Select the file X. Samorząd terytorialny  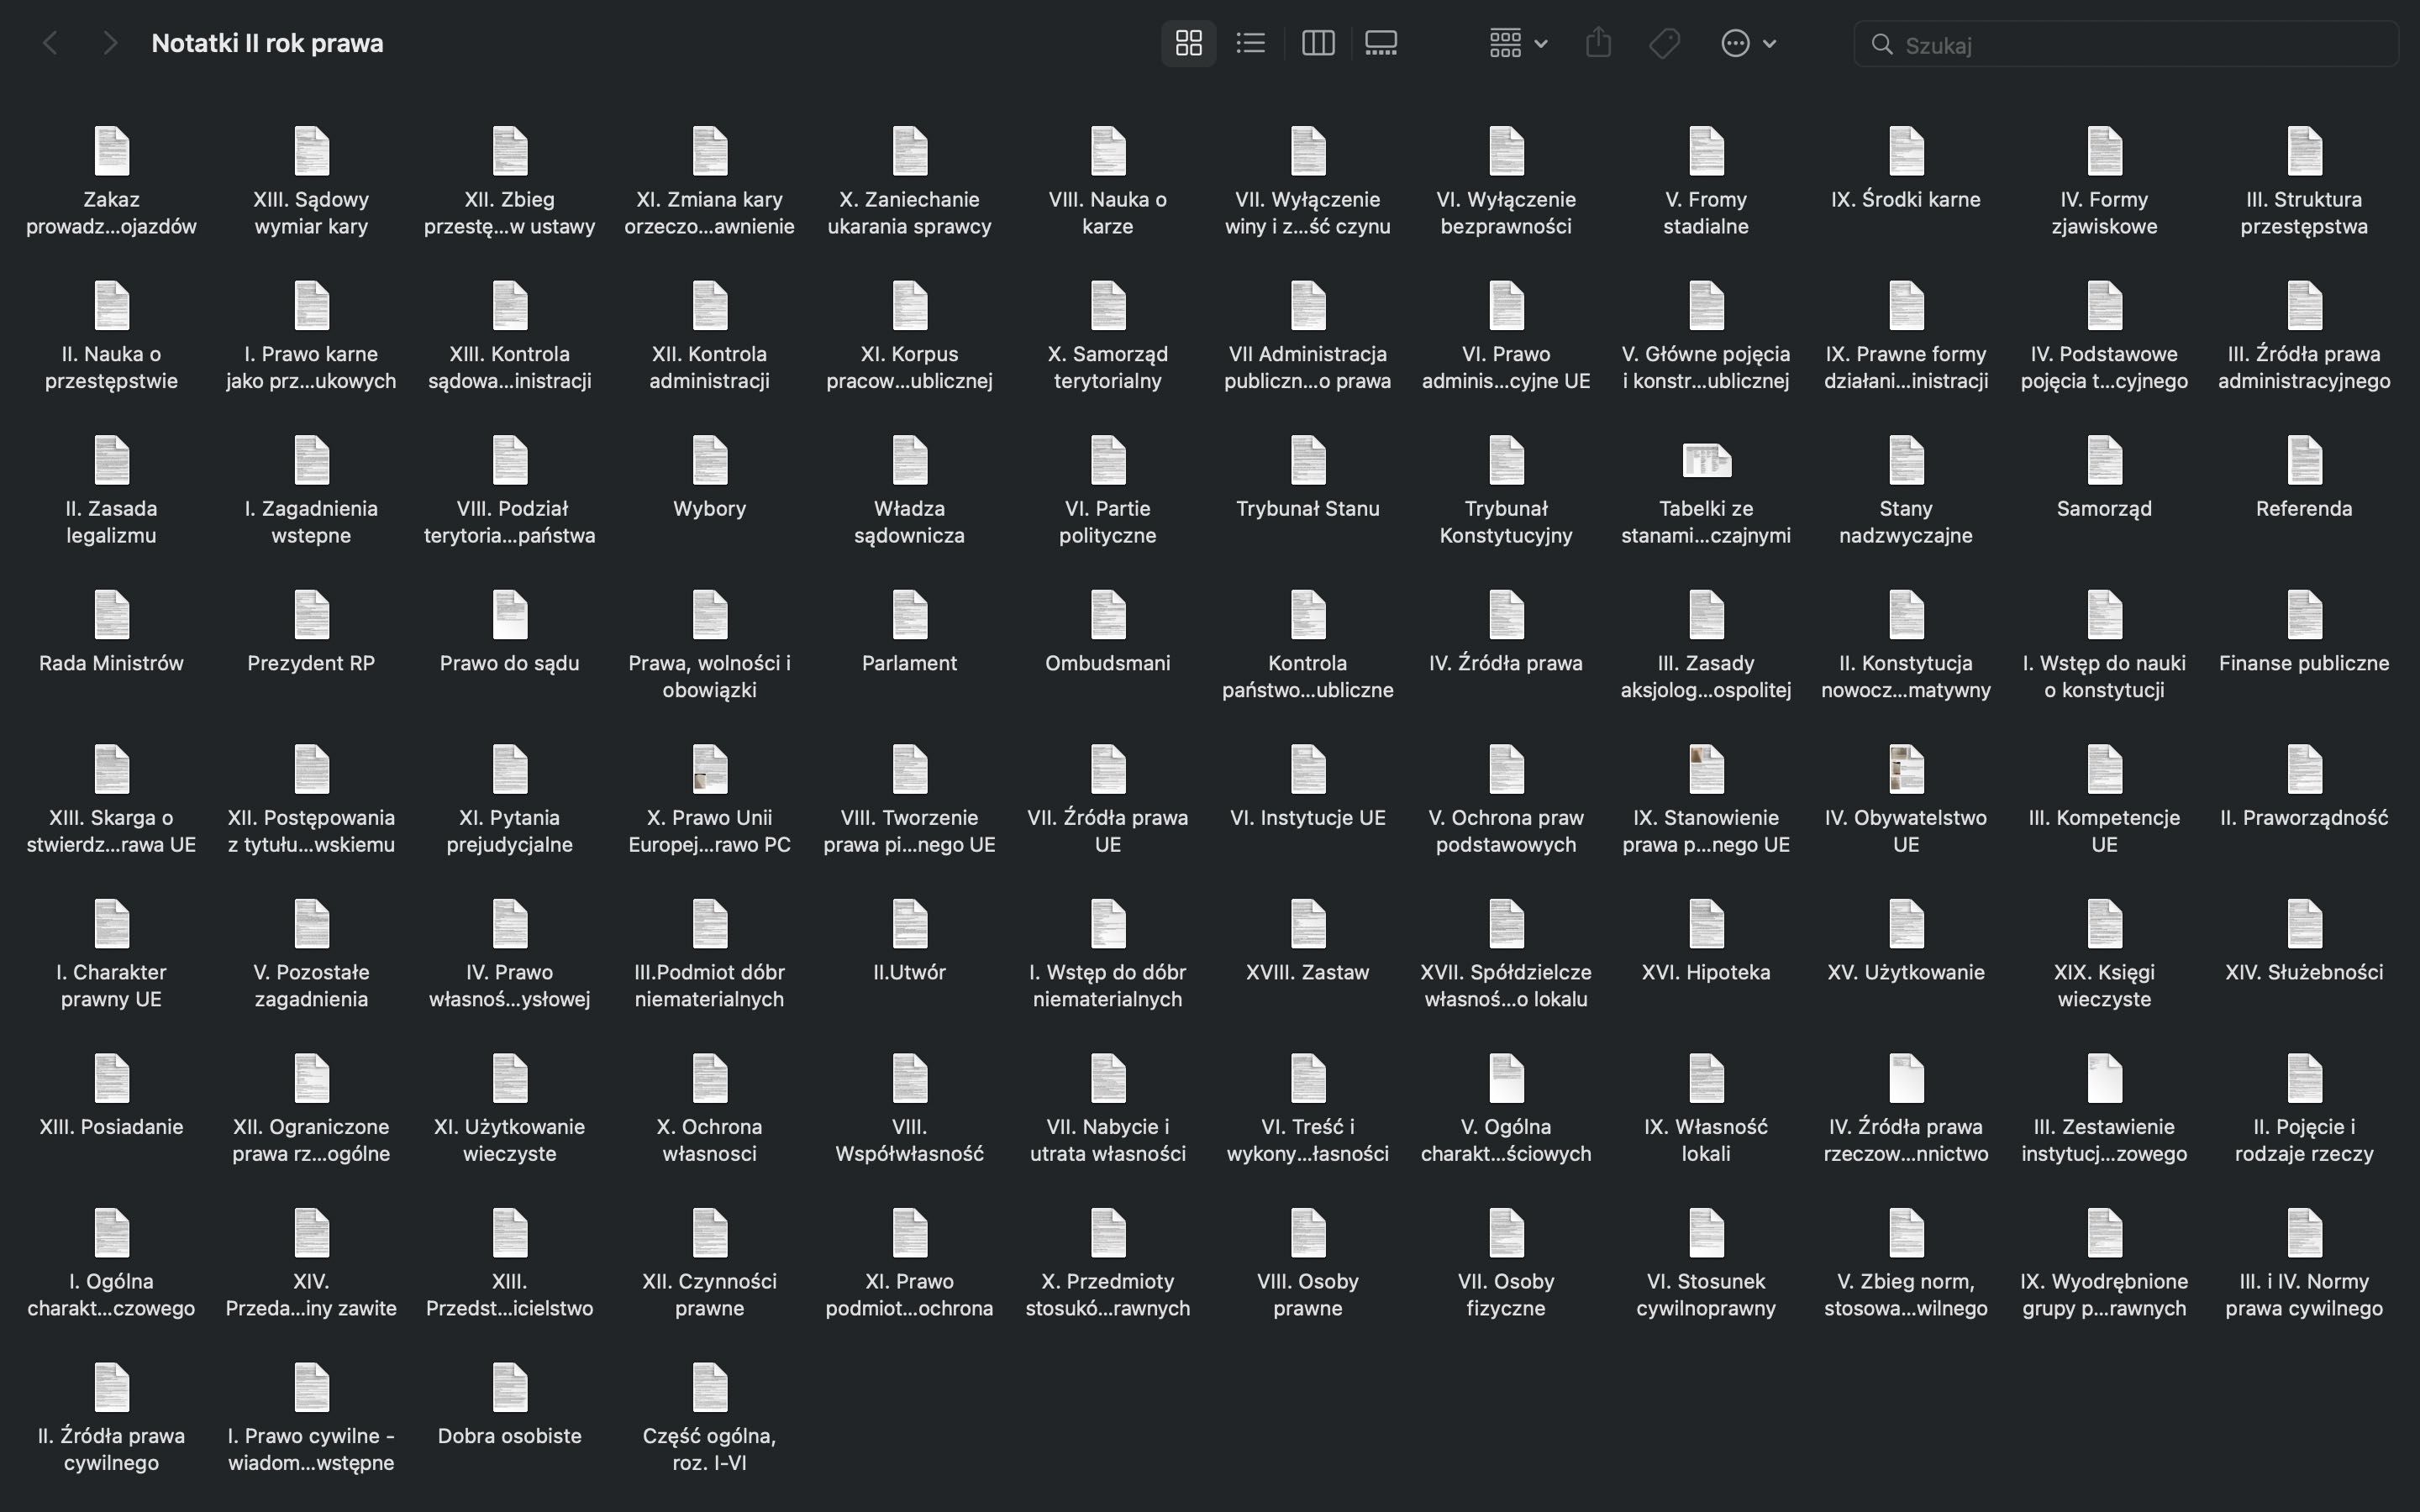[x=1108, y=337]
